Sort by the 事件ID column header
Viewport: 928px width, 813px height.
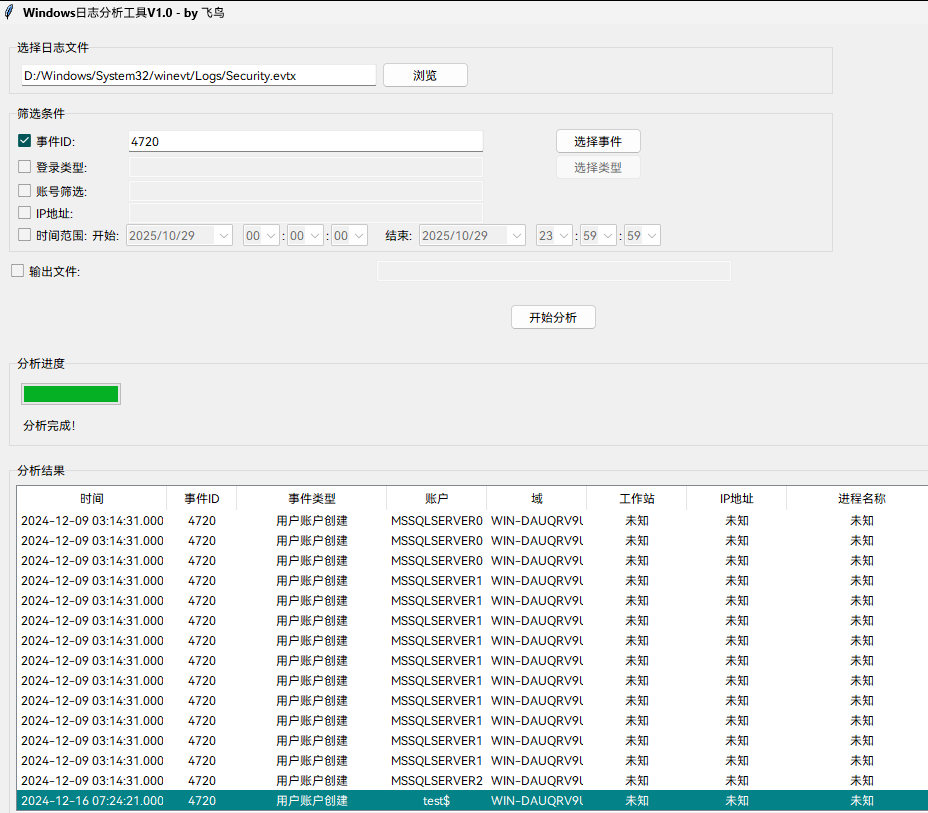[x=202, y=499]
